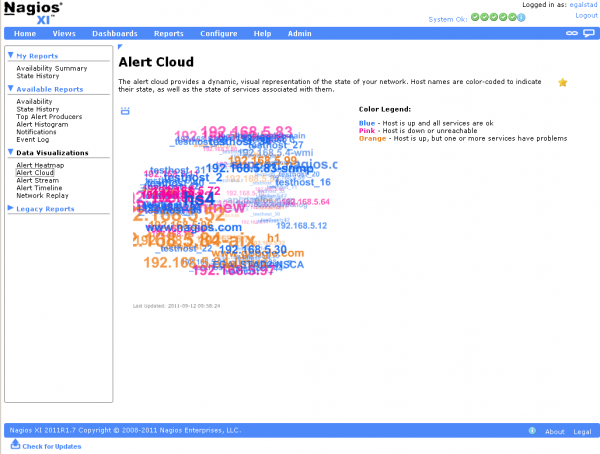Collapse the My Reports section
The height and width of the screenshot is (454, 600).
(10, 56)
